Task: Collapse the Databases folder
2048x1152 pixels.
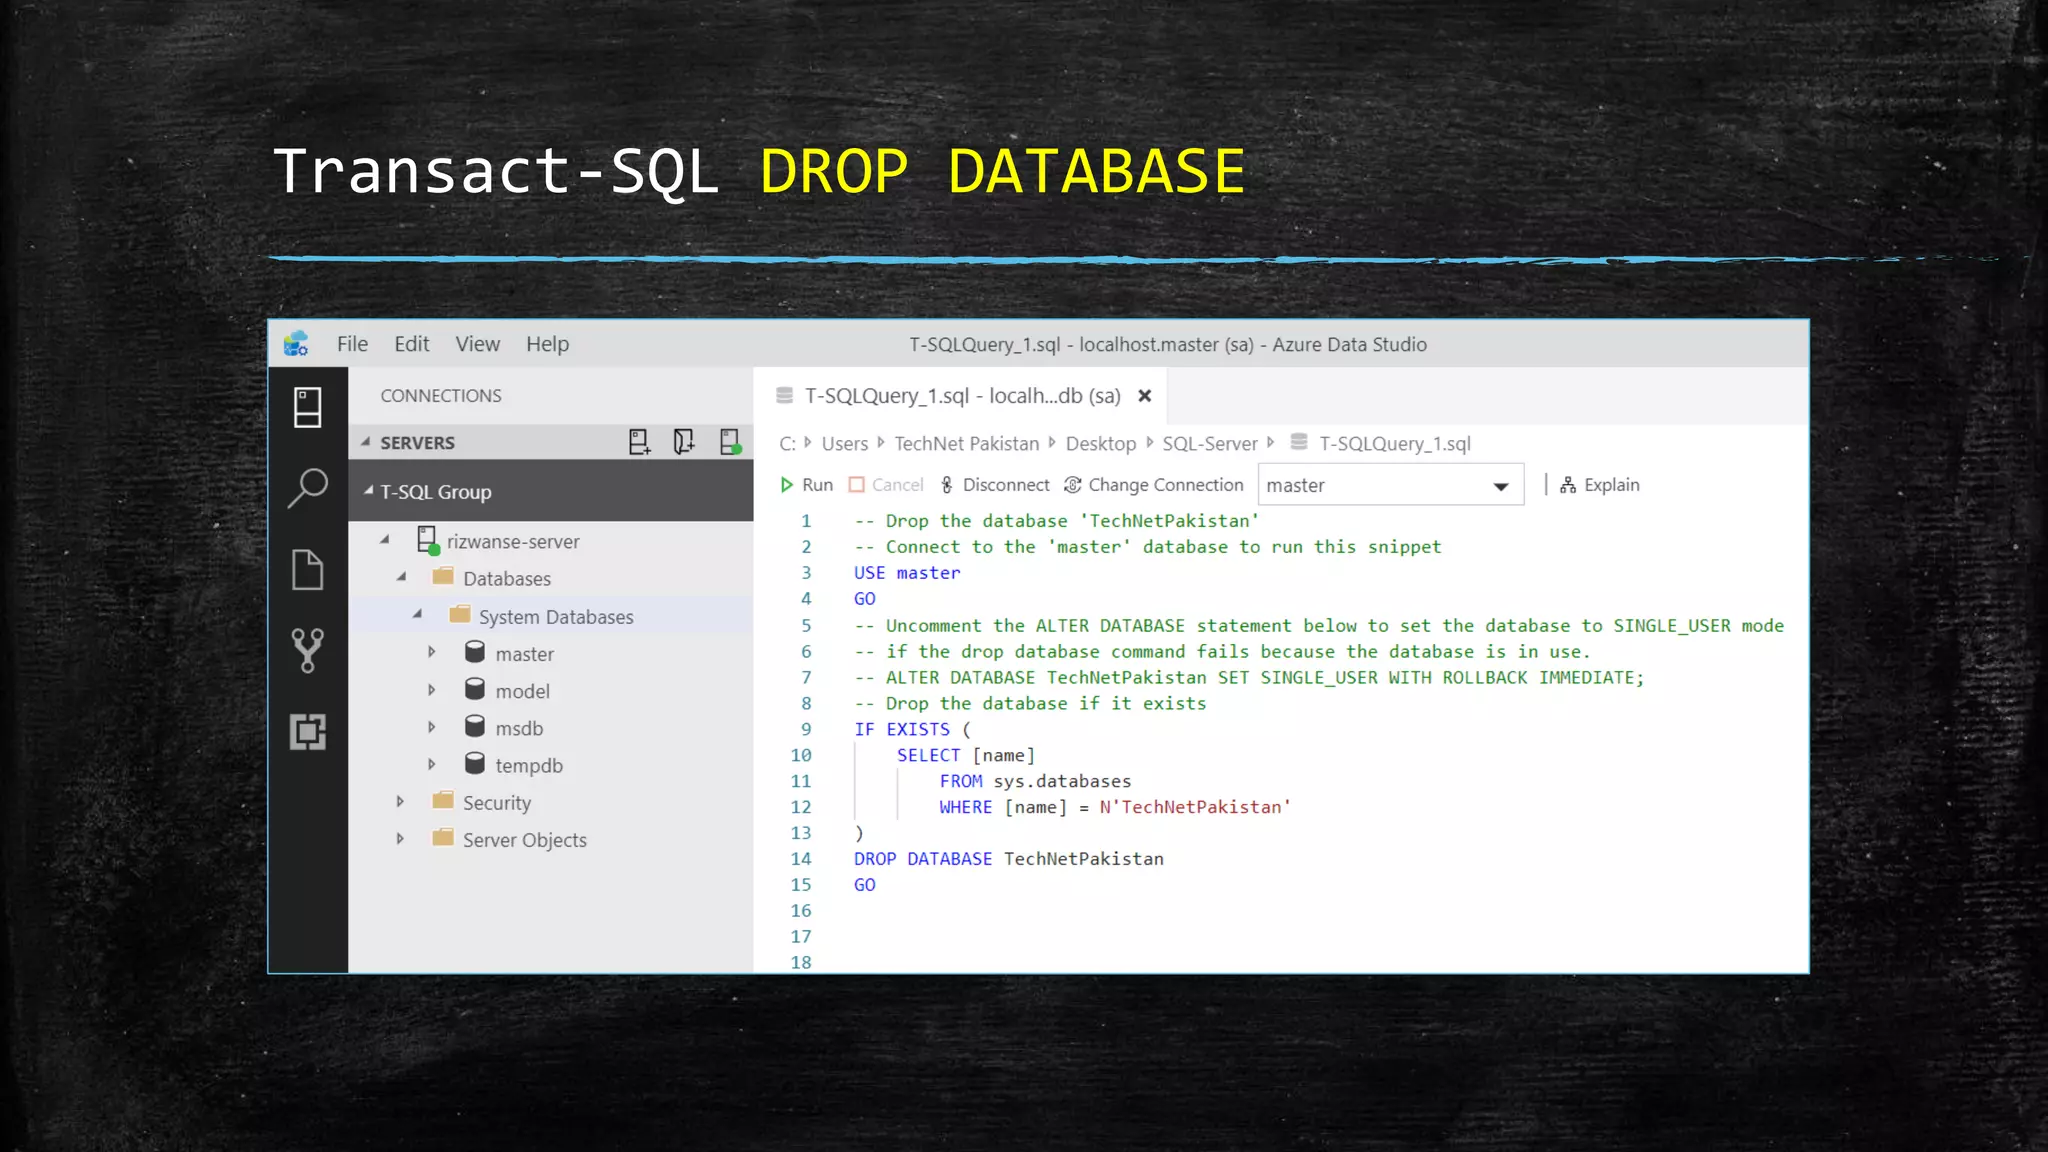Action: (402, 577)
